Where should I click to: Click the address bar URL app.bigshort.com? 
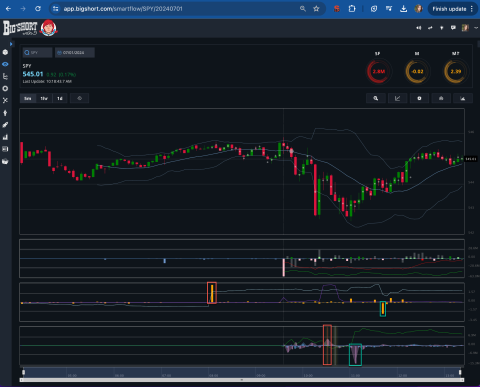[x=123, y=9]
